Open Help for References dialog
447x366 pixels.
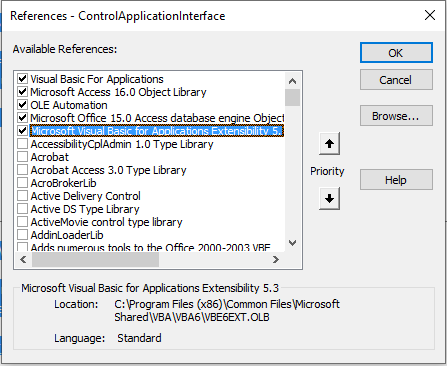pos(396,180)
